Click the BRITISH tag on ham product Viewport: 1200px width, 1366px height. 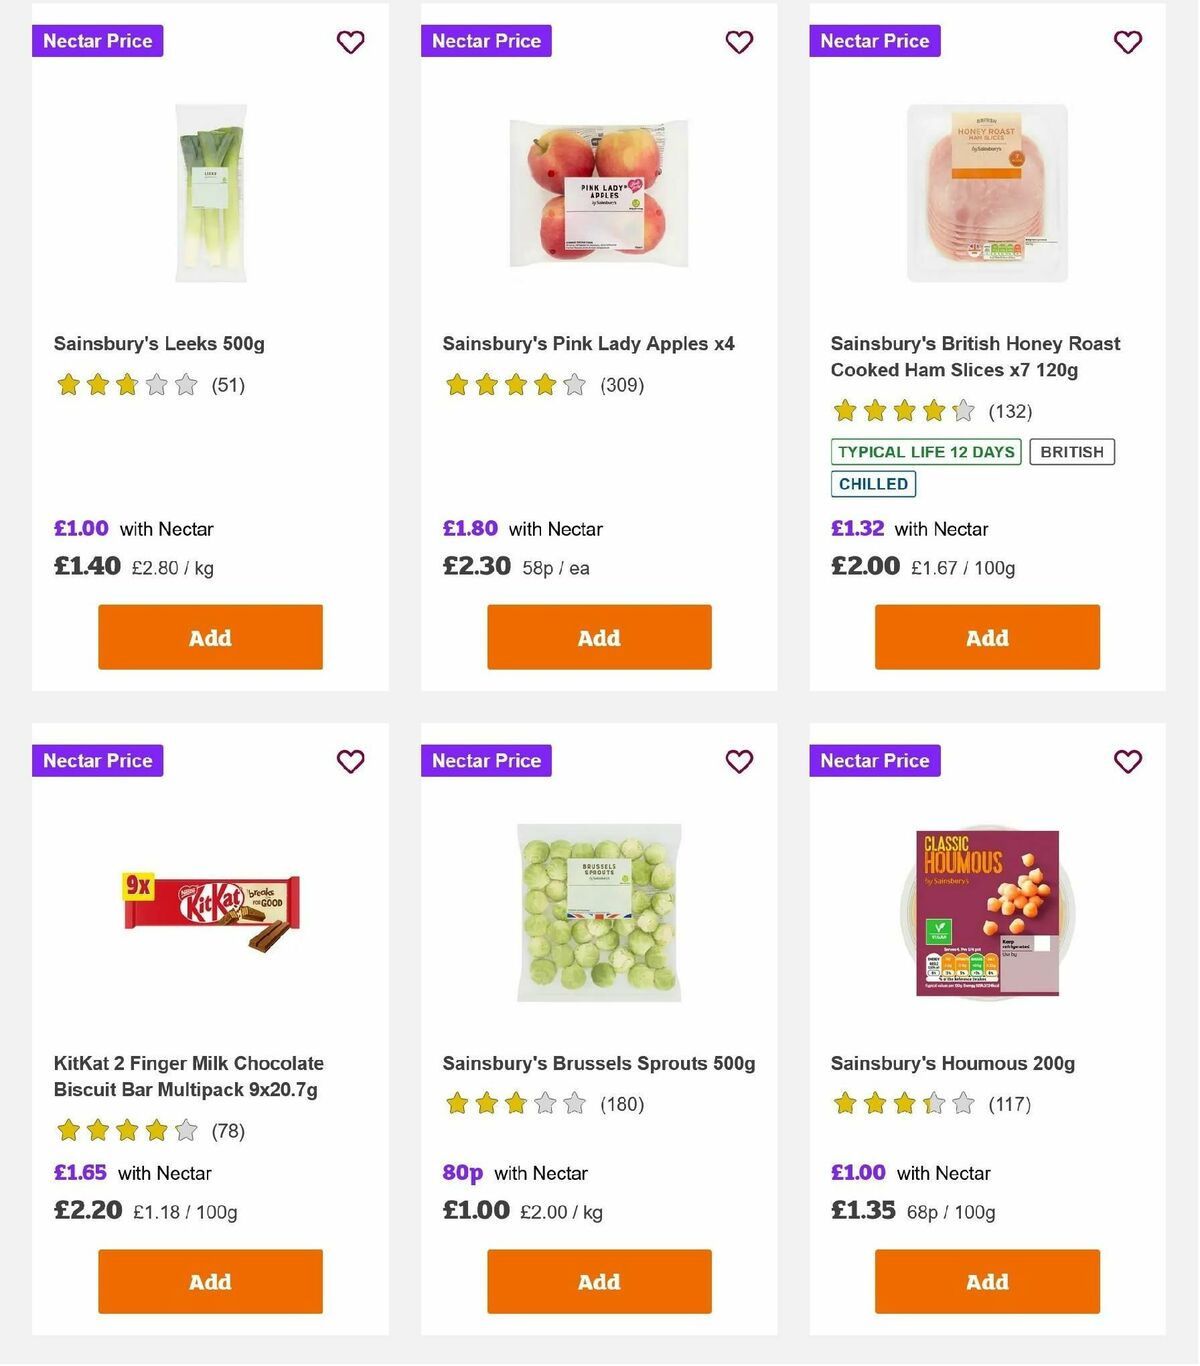tap(1072, 452)
